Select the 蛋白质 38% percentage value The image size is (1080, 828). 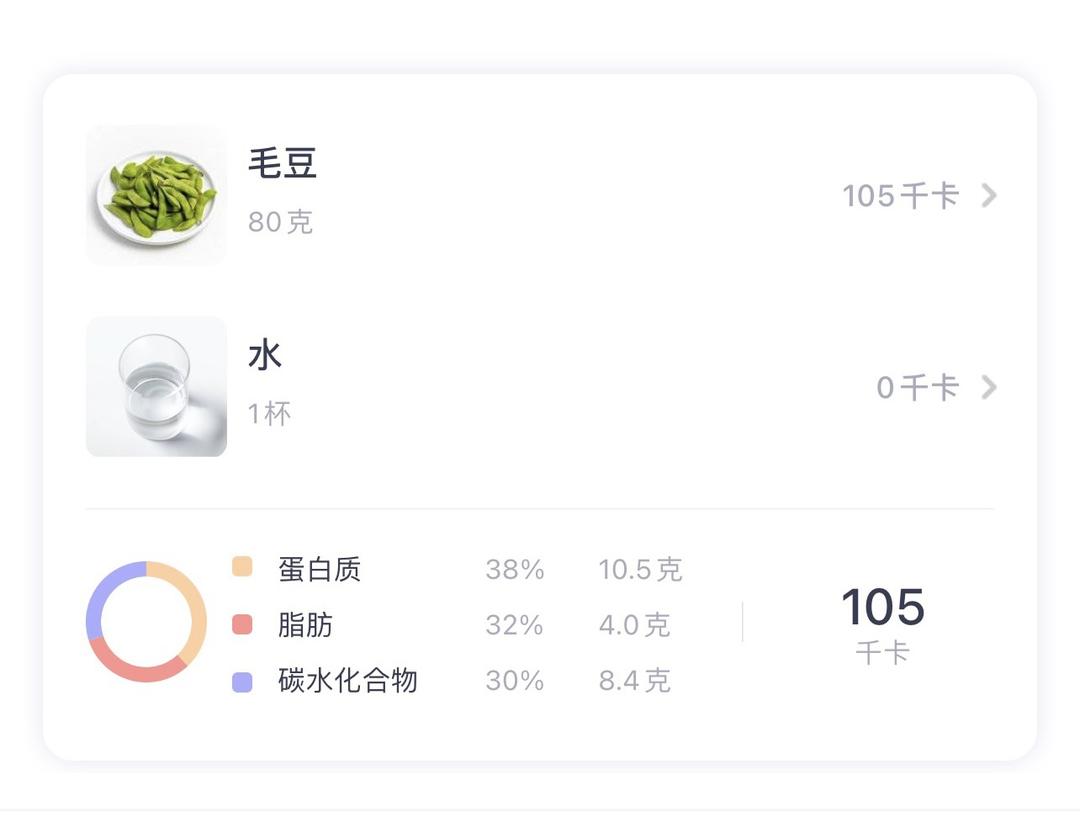point(515,568)
